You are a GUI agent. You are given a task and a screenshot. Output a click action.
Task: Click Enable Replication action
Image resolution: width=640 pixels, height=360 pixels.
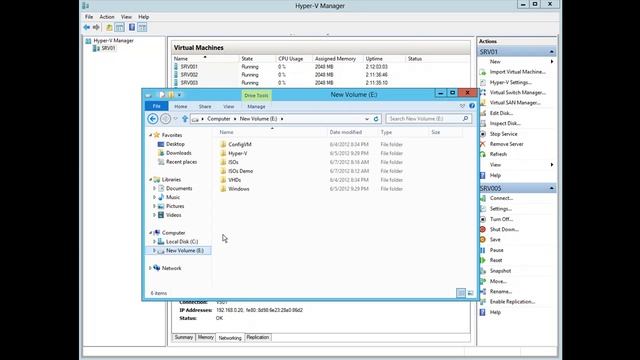pyautogui.click(x=512, y=302)
